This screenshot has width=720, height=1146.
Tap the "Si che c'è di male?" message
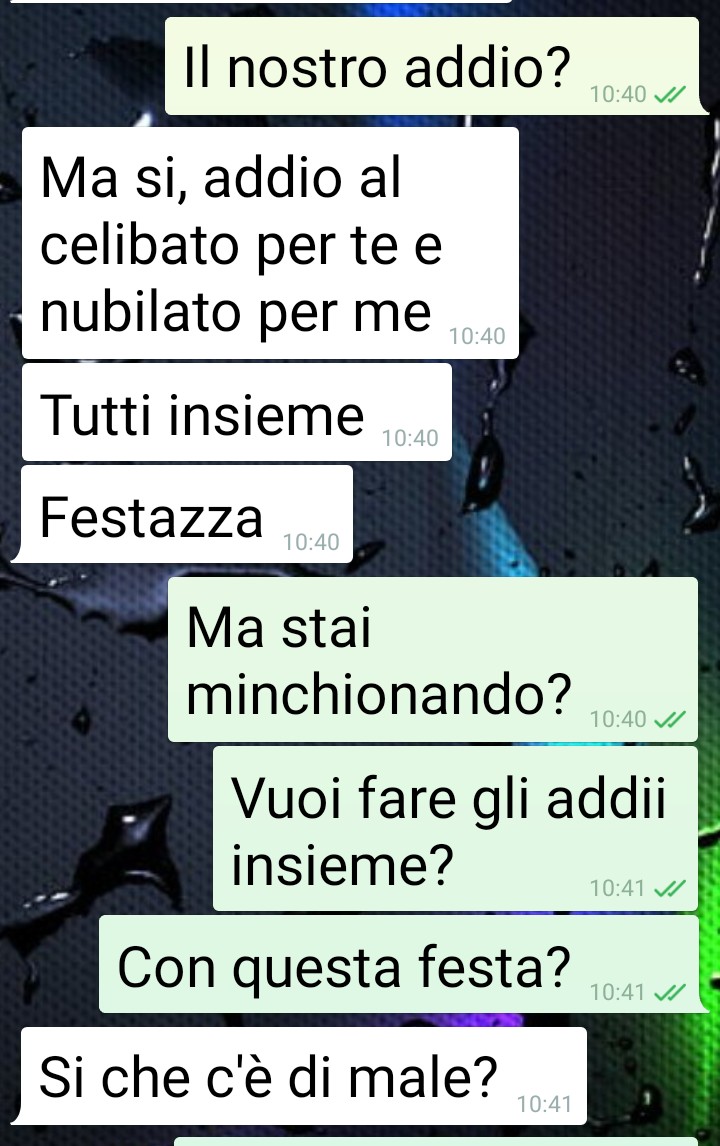click(303, 1076)
